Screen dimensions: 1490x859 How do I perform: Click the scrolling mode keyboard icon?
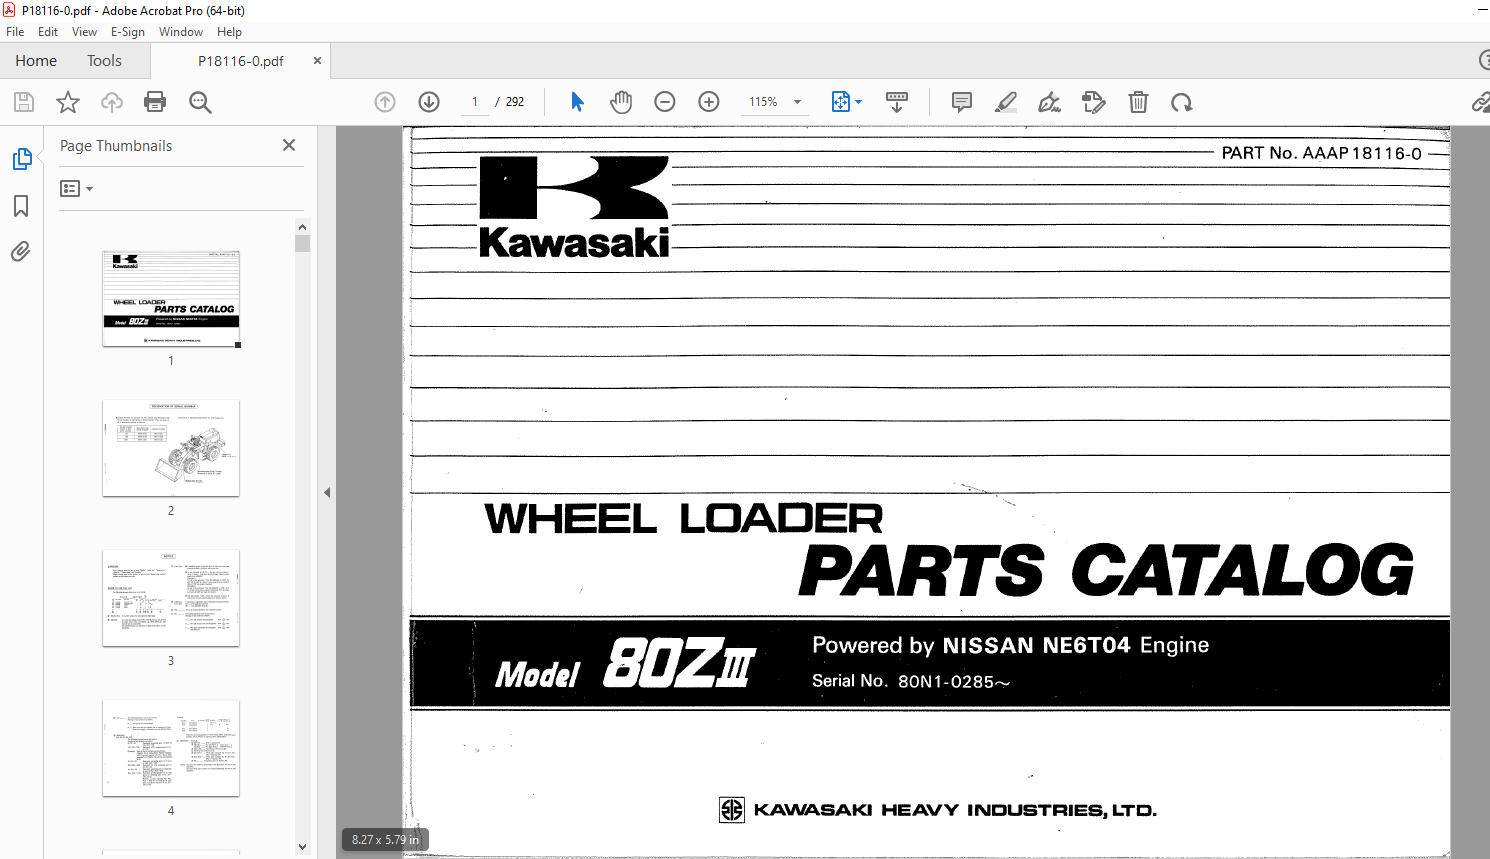coord(897,102)
